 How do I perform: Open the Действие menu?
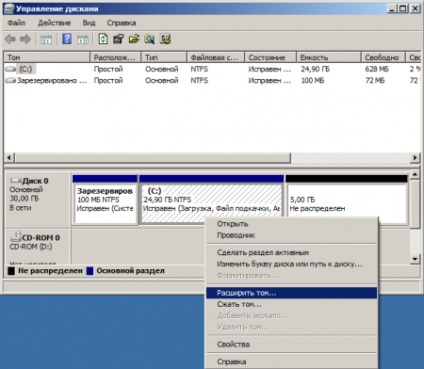(54, 23)
